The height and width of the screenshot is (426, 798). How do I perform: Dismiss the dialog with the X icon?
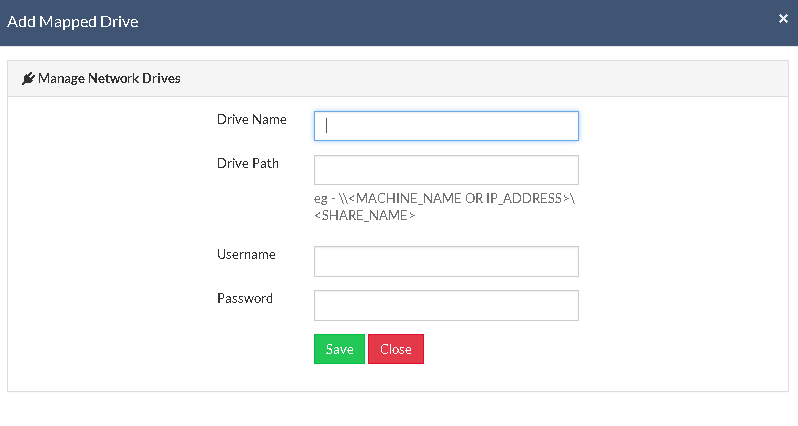click(783, 19)
